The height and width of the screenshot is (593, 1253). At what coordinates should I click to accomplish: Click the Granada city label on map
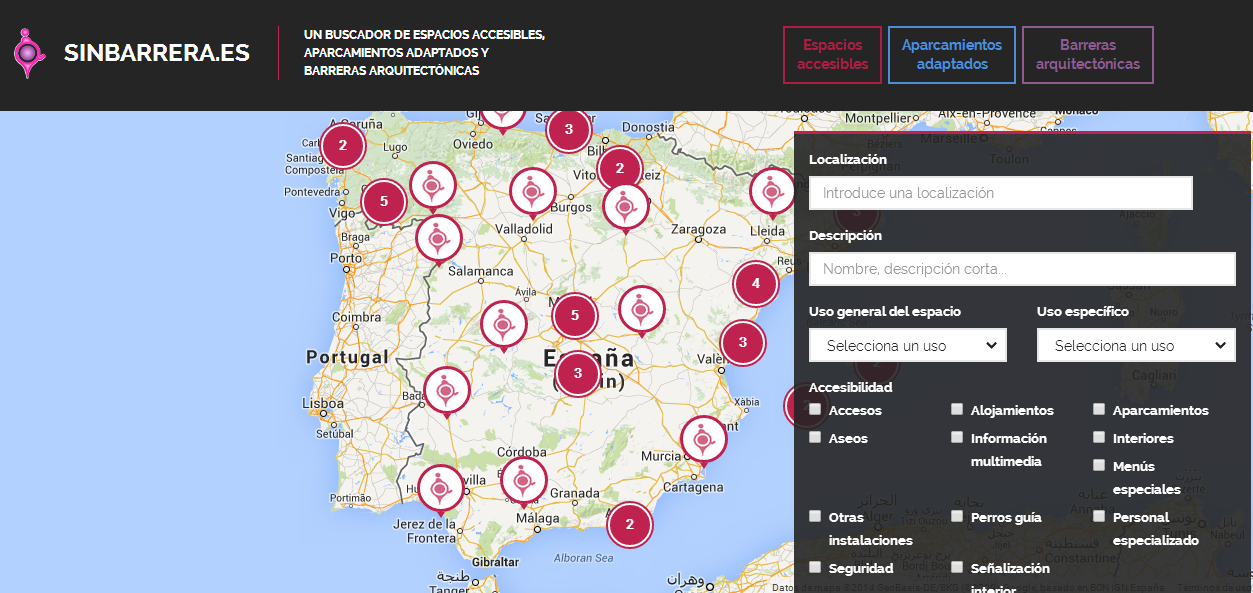coord(574,493)
